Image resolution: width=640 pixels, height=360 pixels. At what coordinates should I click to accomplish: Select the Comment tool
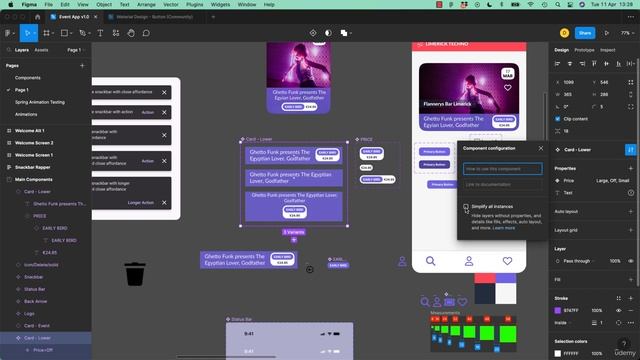point(146,33)
